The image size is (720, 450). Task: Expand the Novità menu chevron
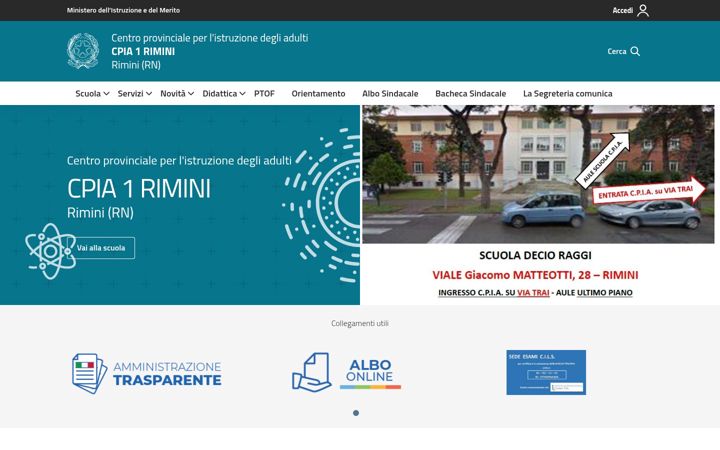pyautogui.click(x=191, y=94)
